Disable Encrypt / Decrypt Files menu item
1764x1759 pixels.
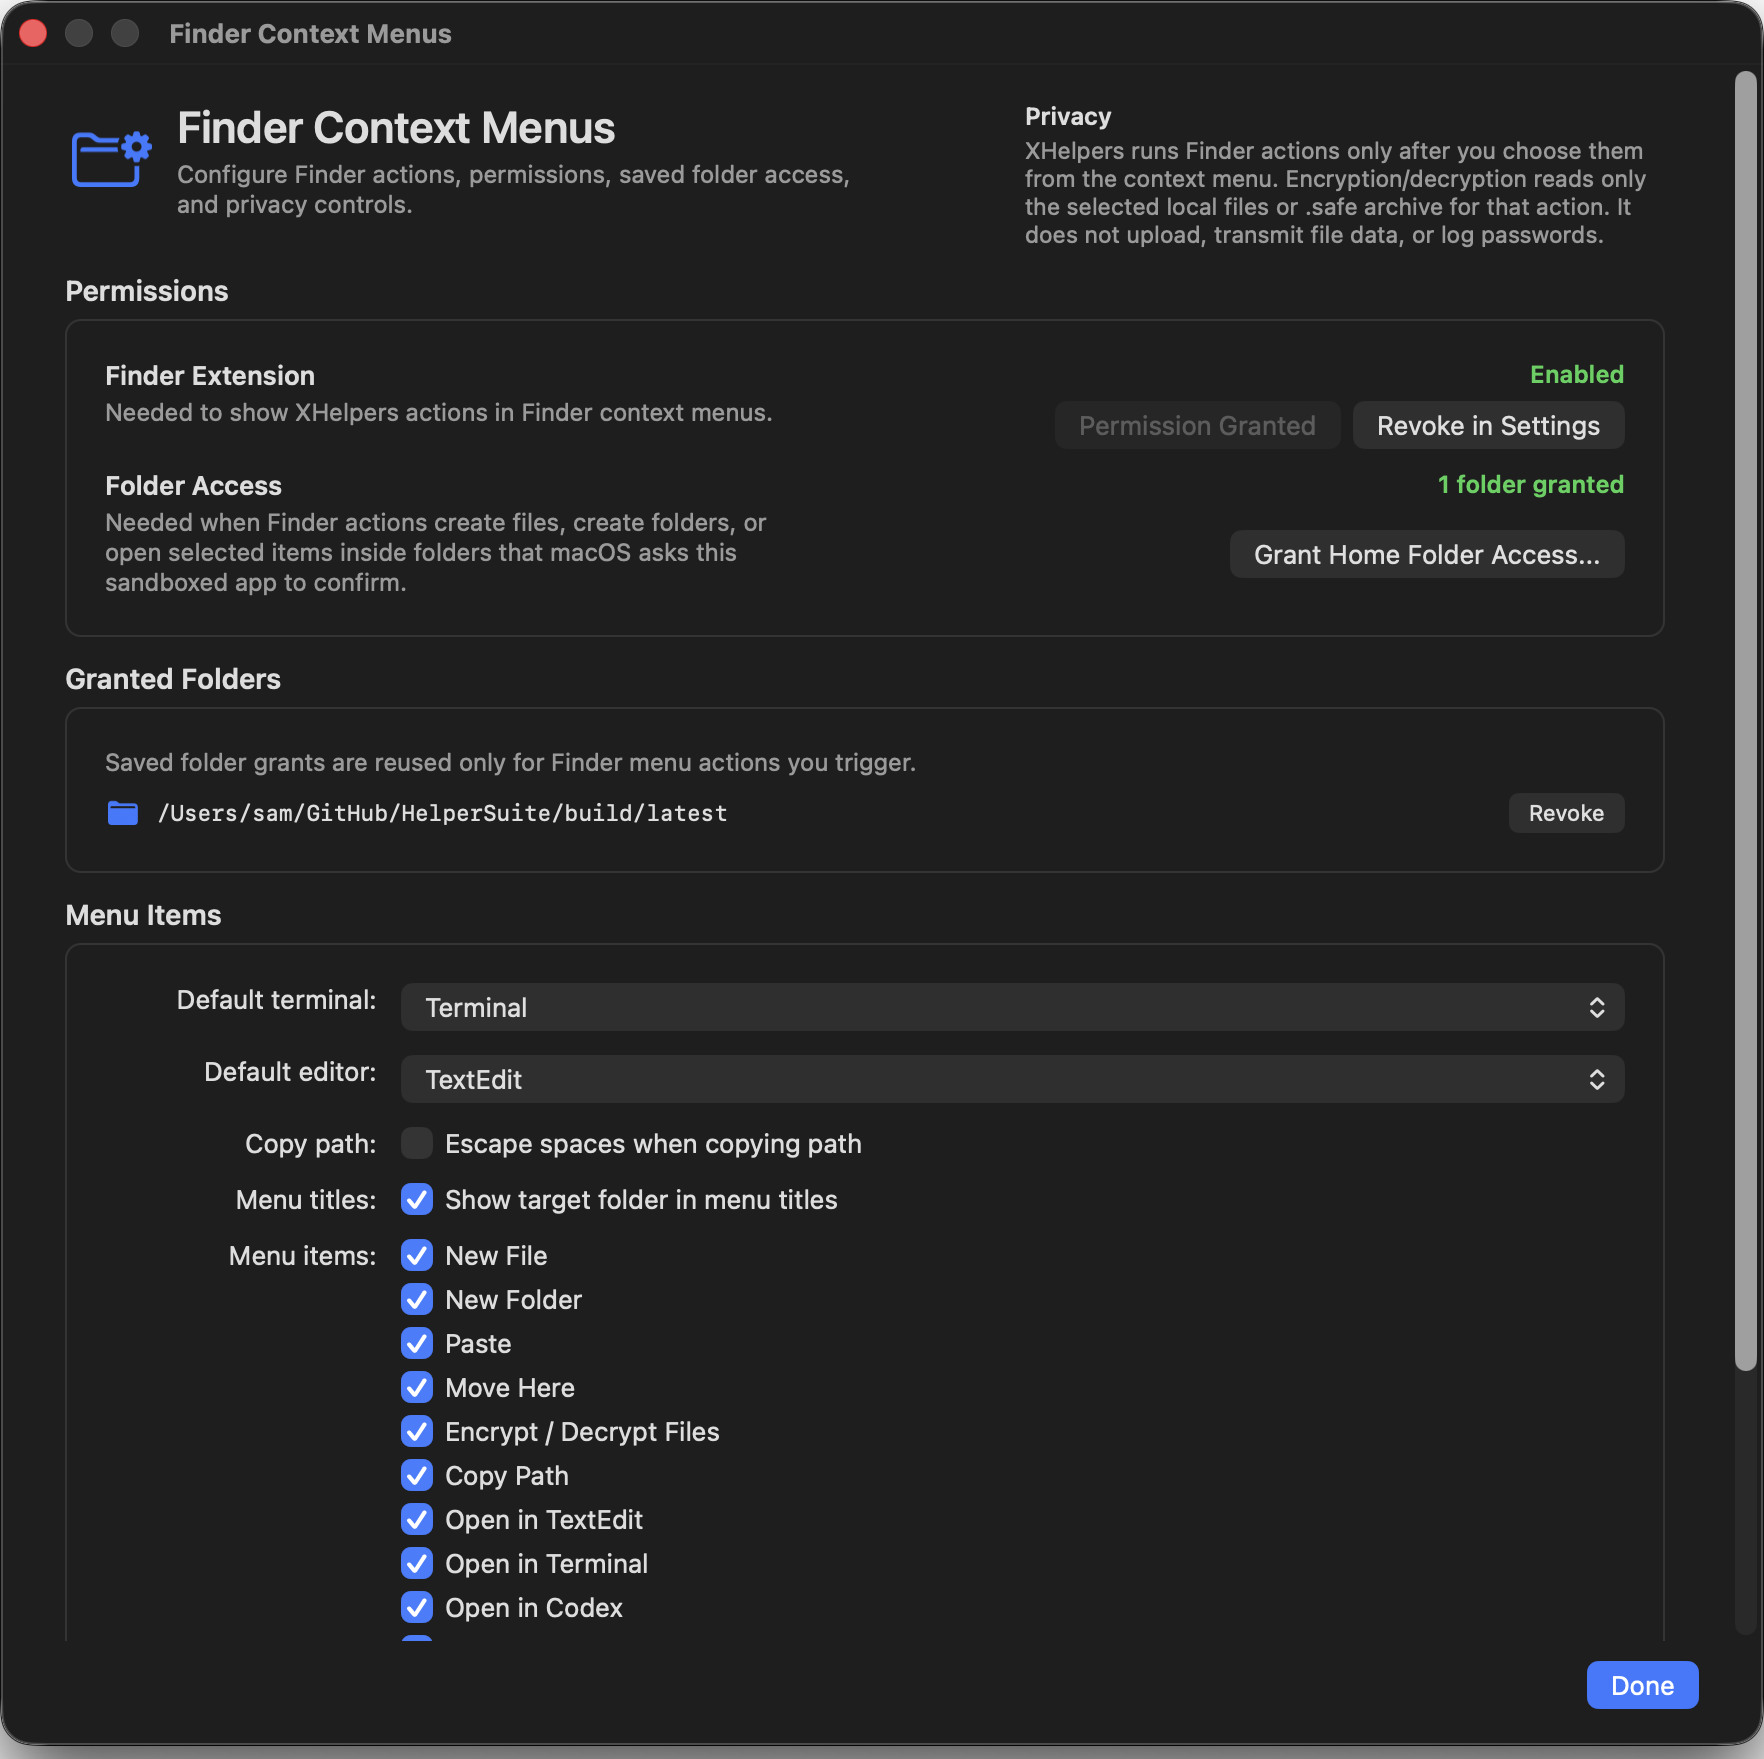click(x=417, y=1431)
